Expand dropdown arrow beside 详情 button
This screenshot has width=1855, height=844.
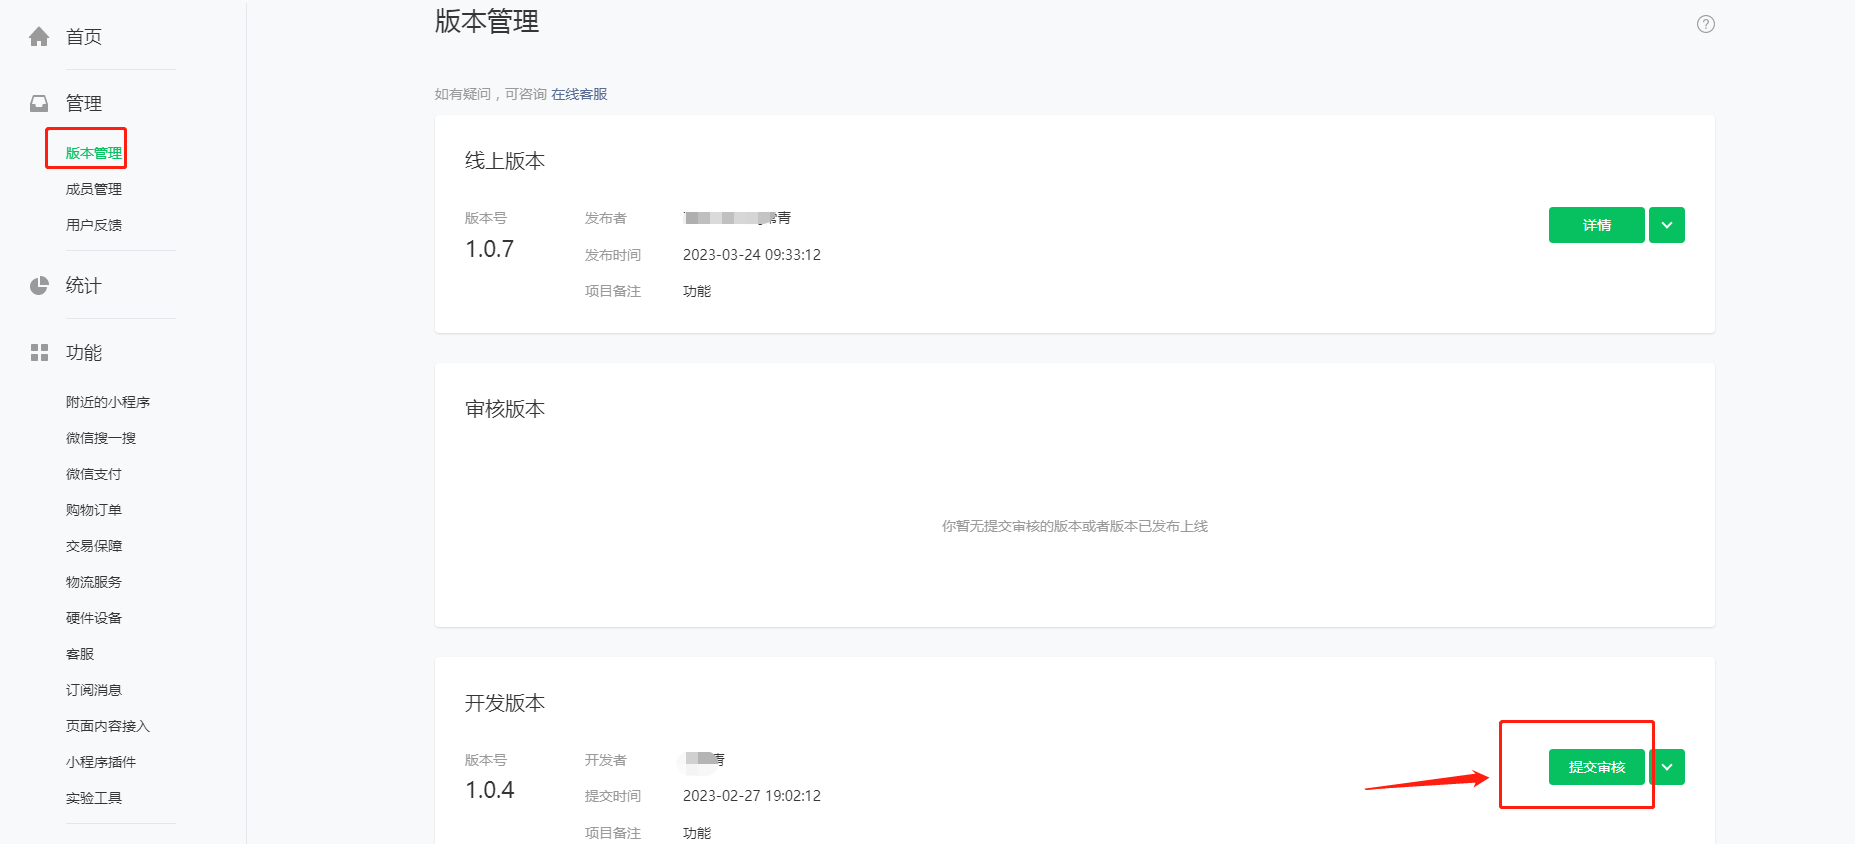tap(1667, 225)
